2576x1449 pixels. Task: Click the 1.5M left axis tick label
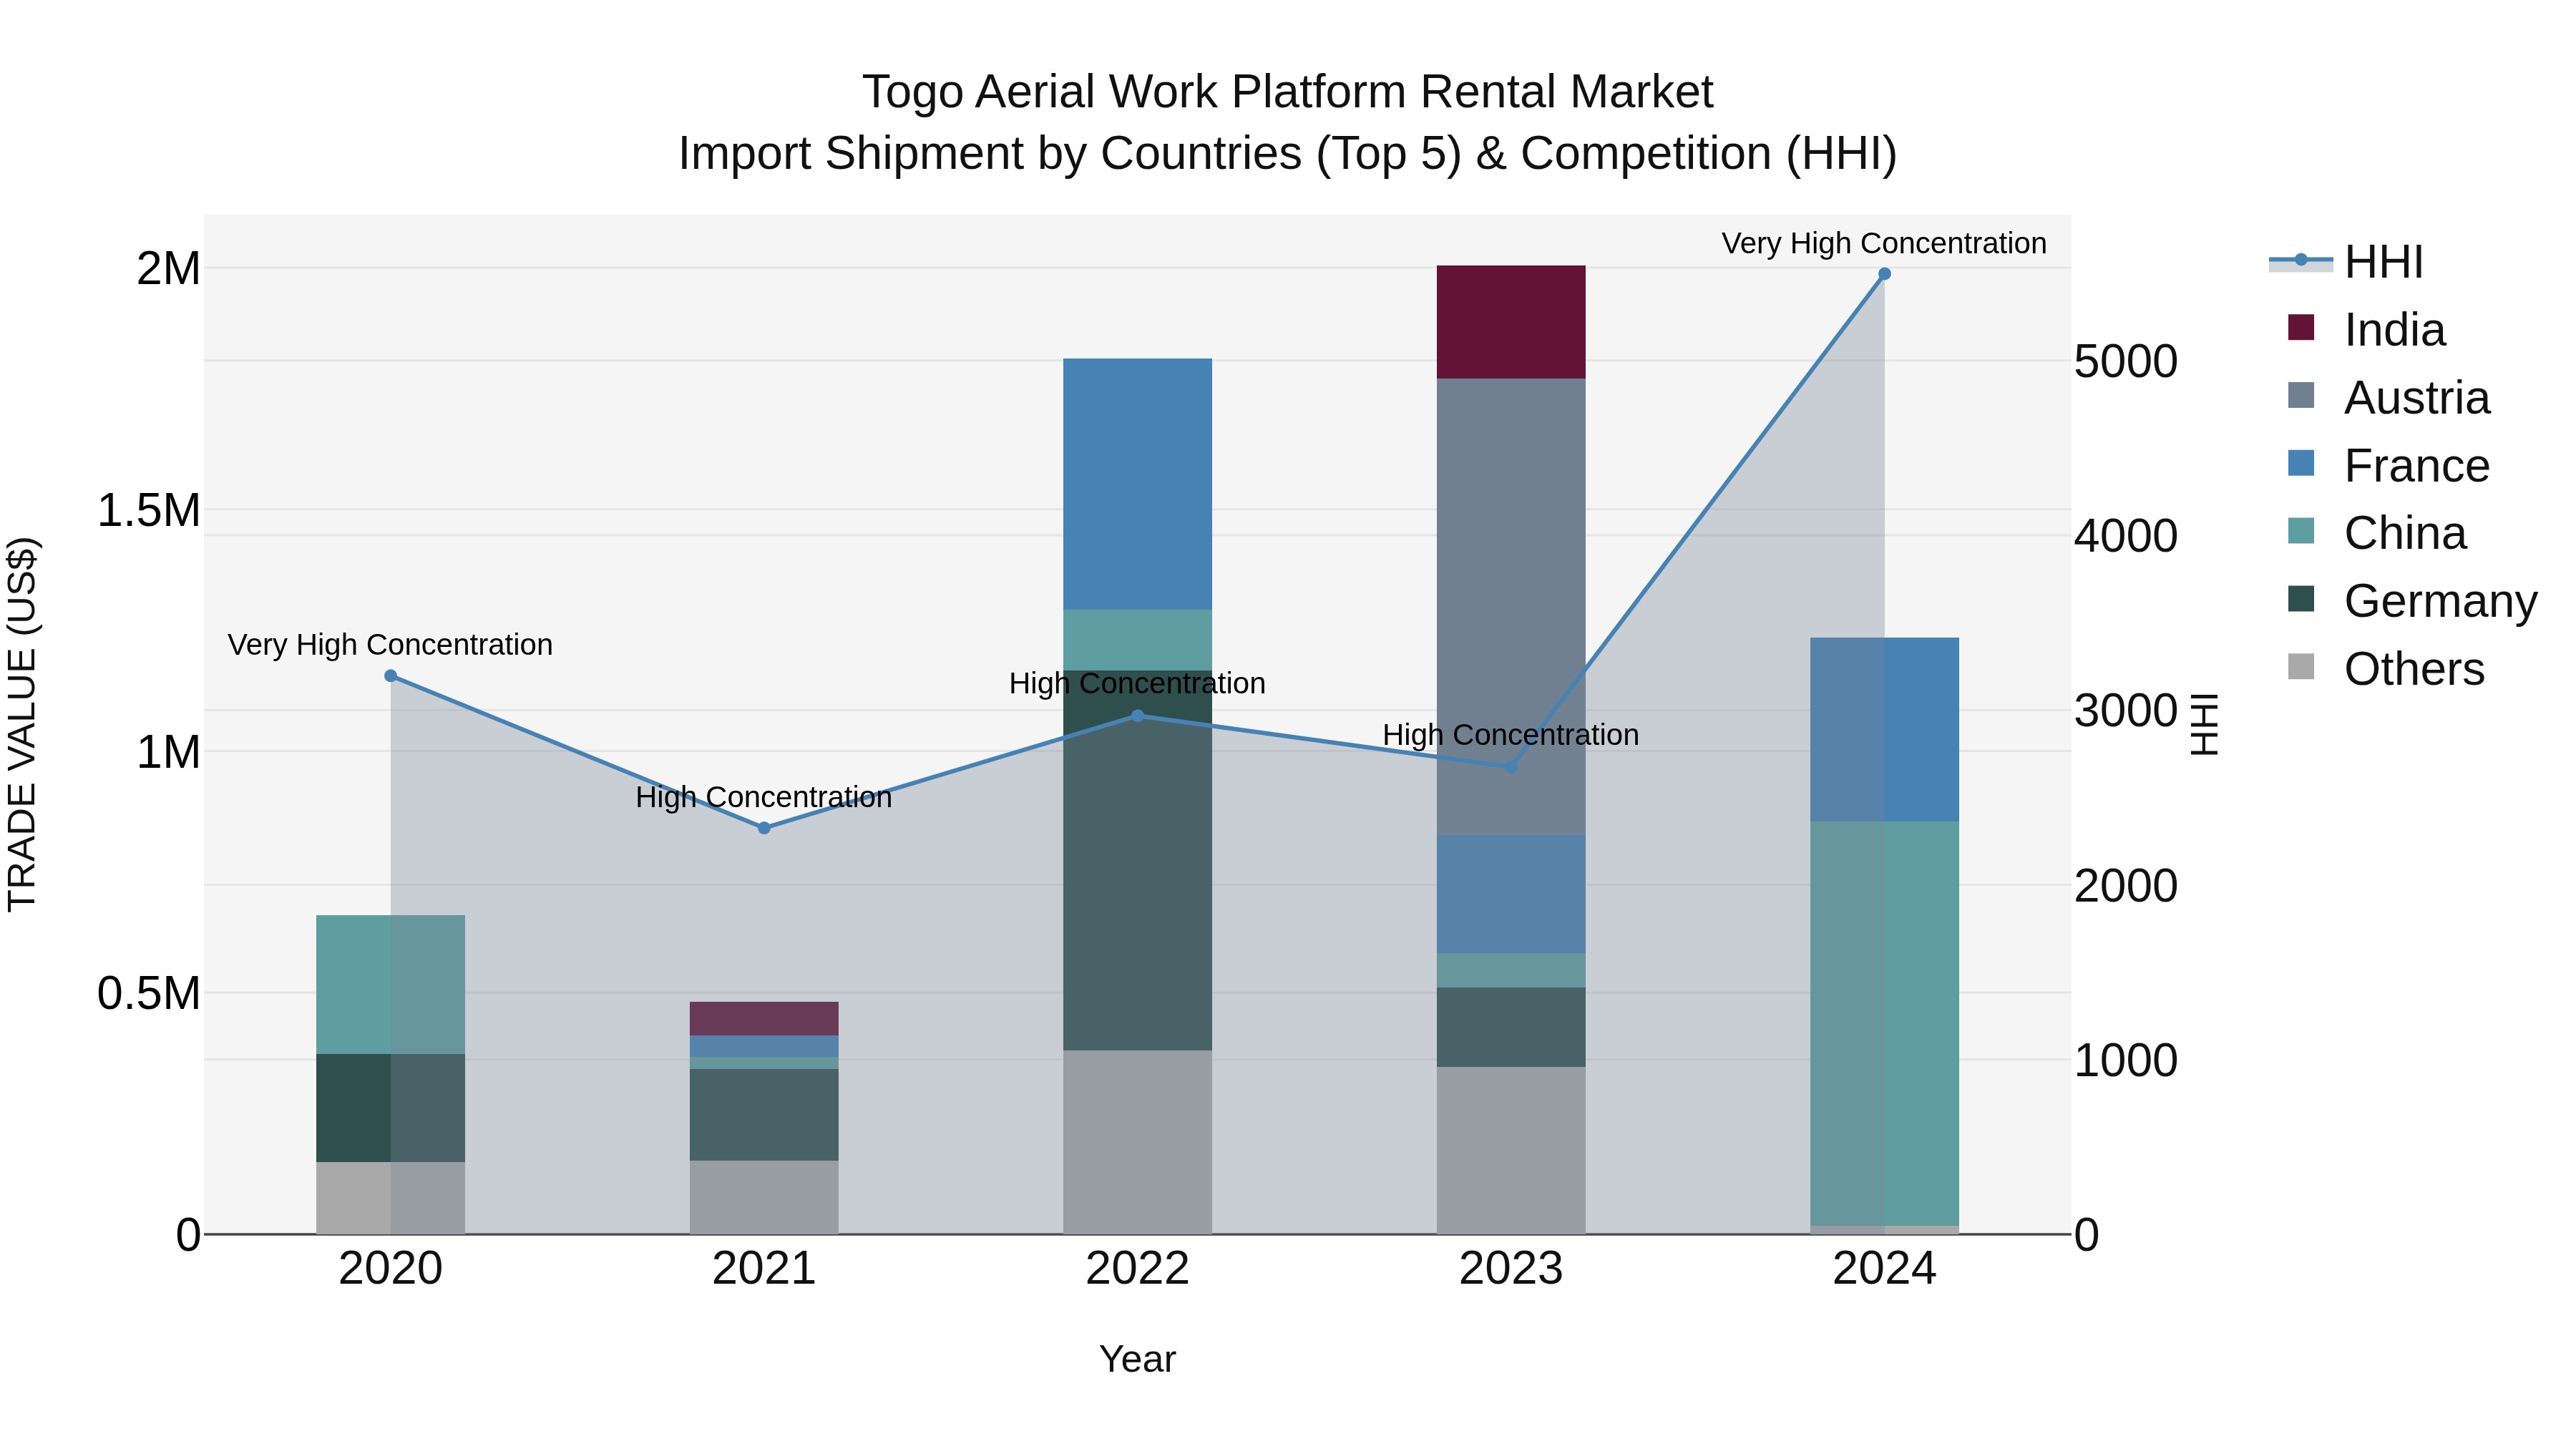tap(148, 510)
